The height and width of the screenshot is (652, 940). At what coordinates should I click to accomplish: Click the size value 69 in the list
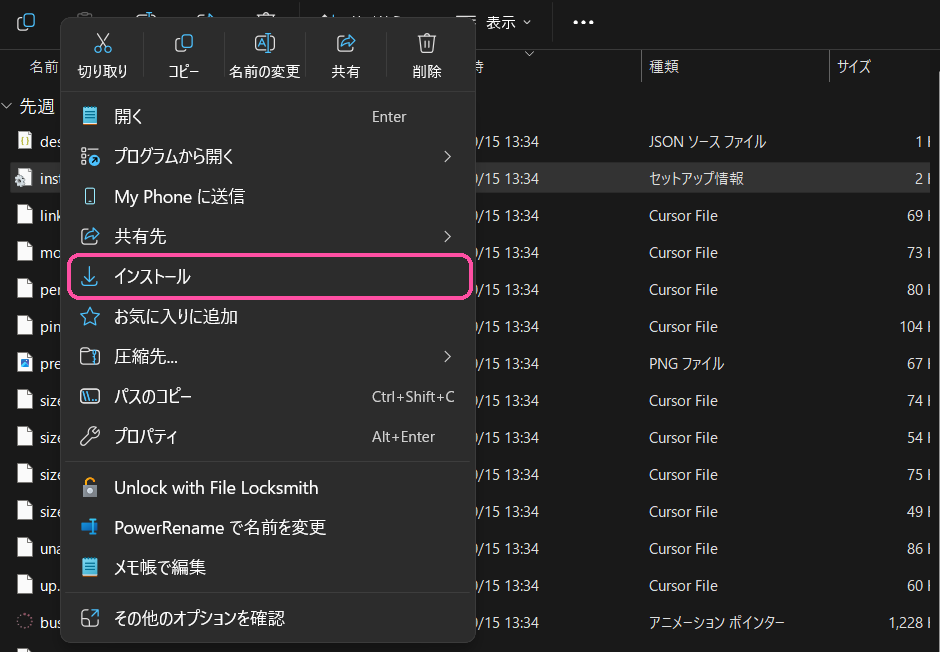[915, 216]
